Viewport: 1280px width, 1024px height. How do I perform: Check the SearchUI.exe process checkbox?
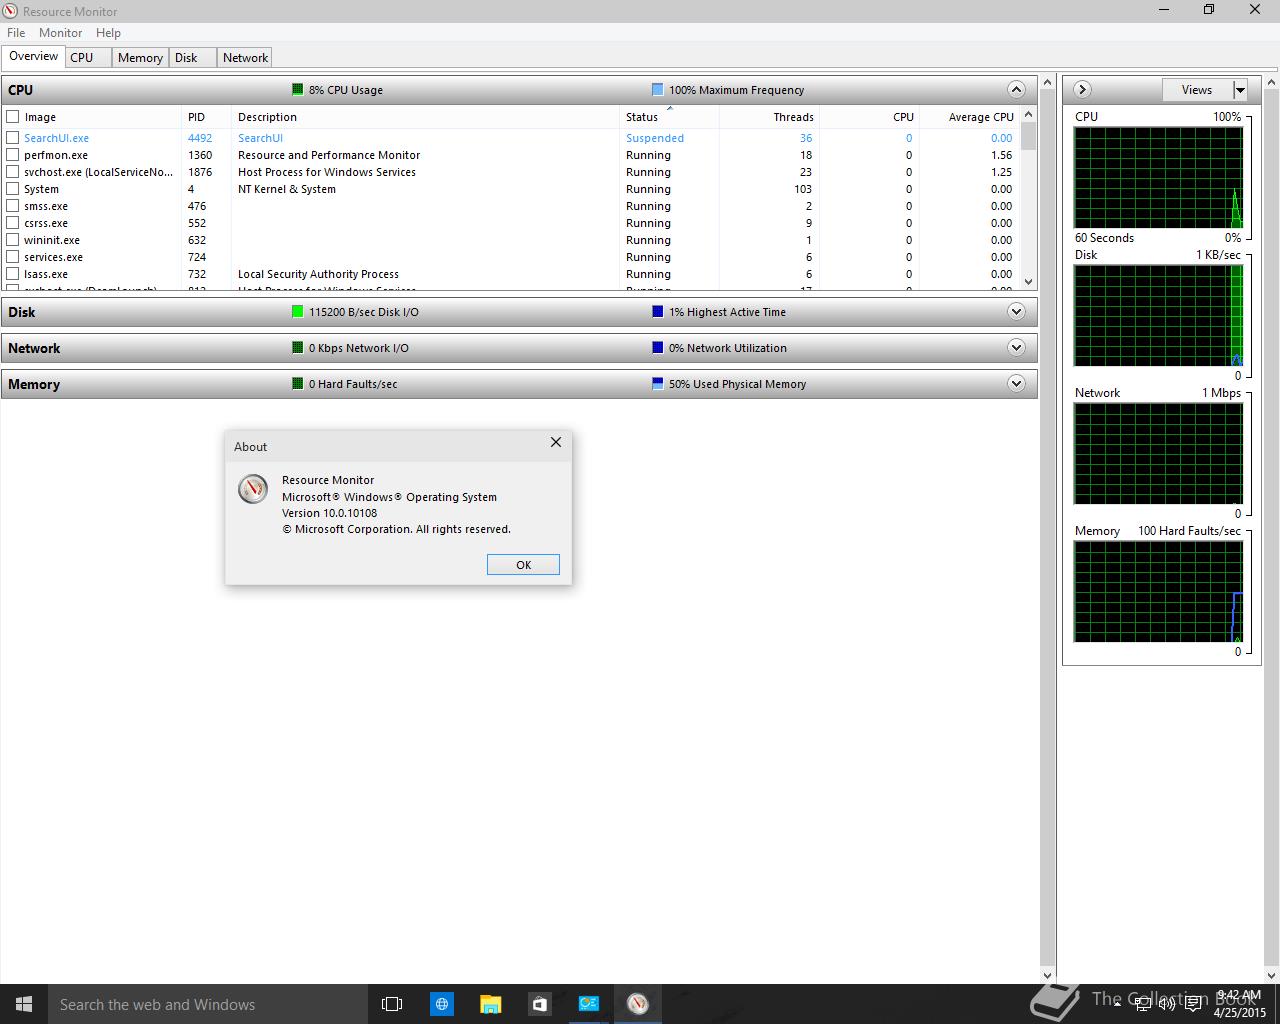13,138
